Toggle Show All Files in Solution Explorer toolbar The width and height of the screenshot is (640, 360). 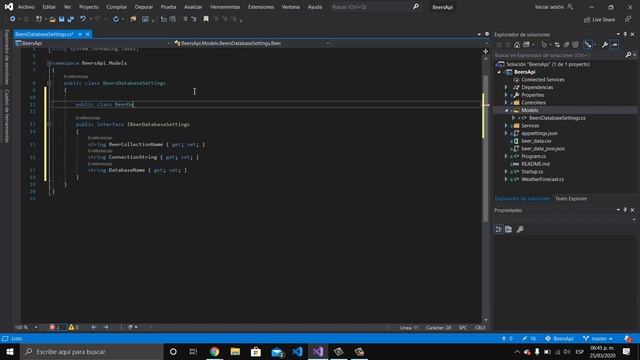576,45
